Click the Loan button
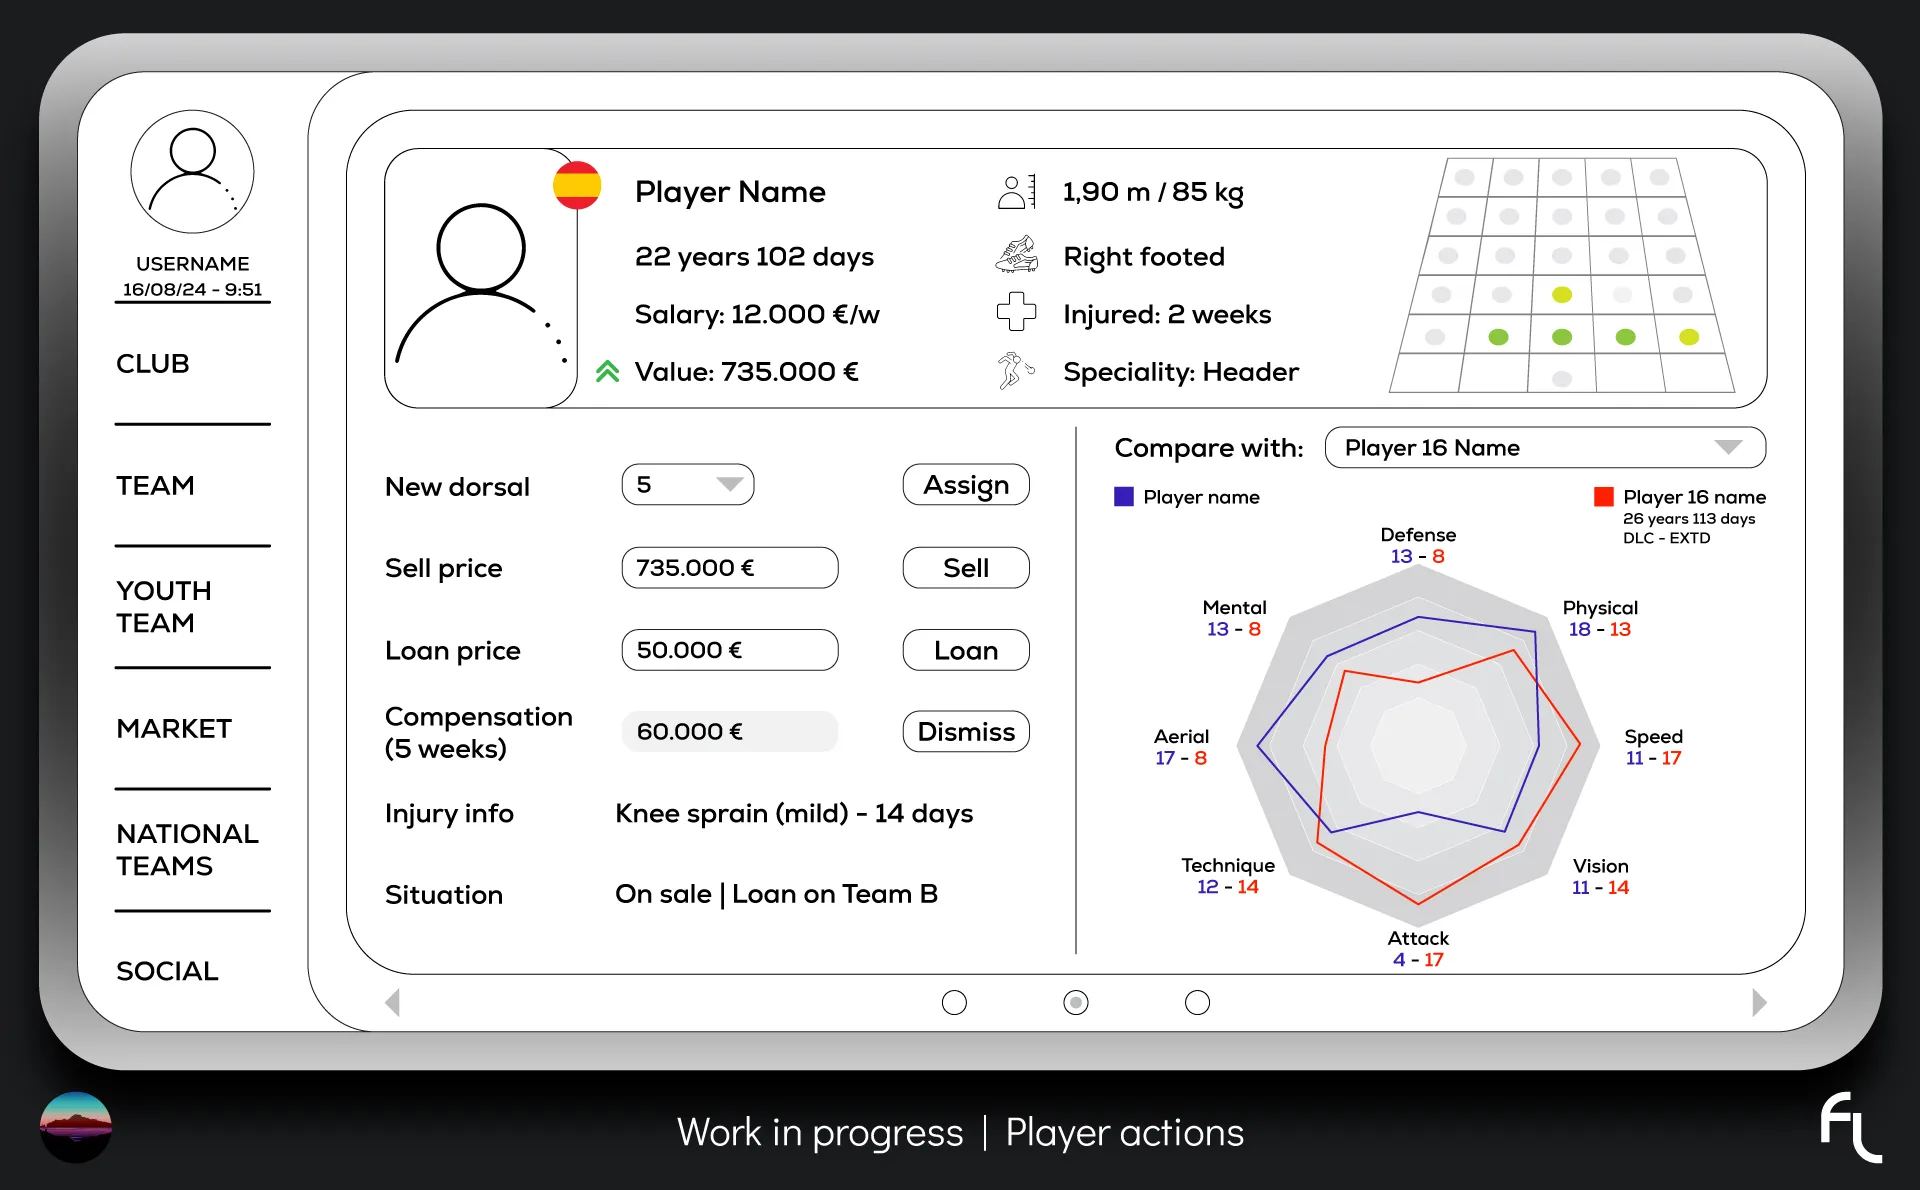Viewport: 1920px width, 1190px height. (x=966, y=650)
